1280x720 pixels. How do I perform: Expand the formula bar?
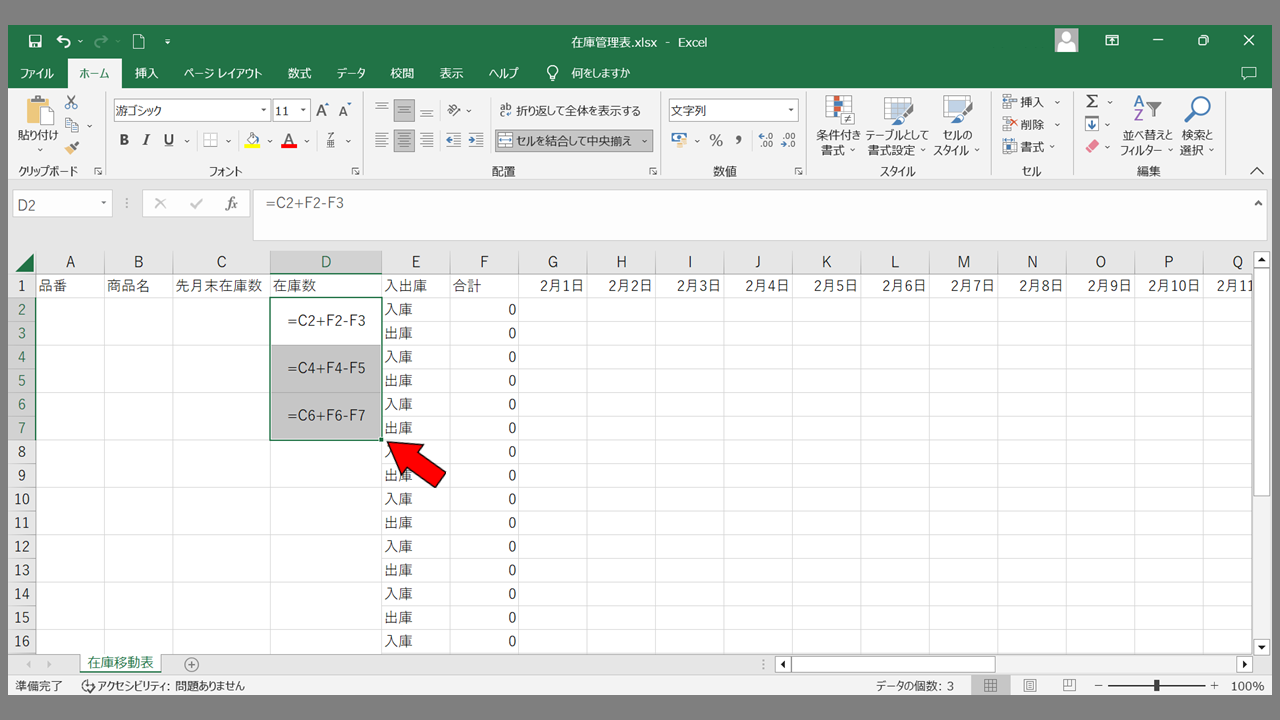[x=1258, y=204]
